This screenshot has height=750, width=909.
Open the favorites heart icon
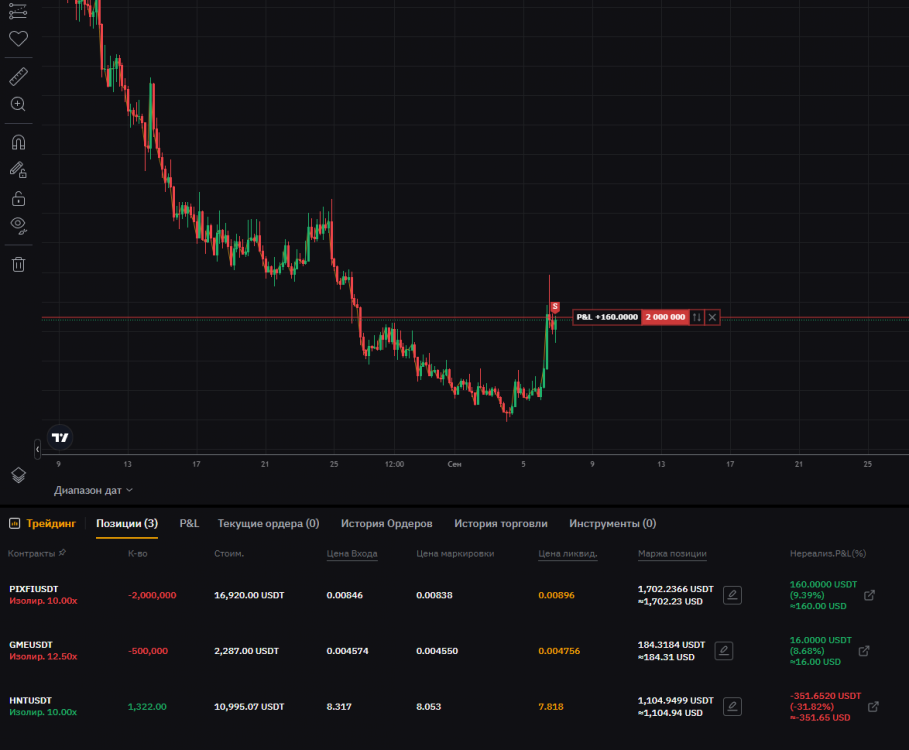point(18,39)
